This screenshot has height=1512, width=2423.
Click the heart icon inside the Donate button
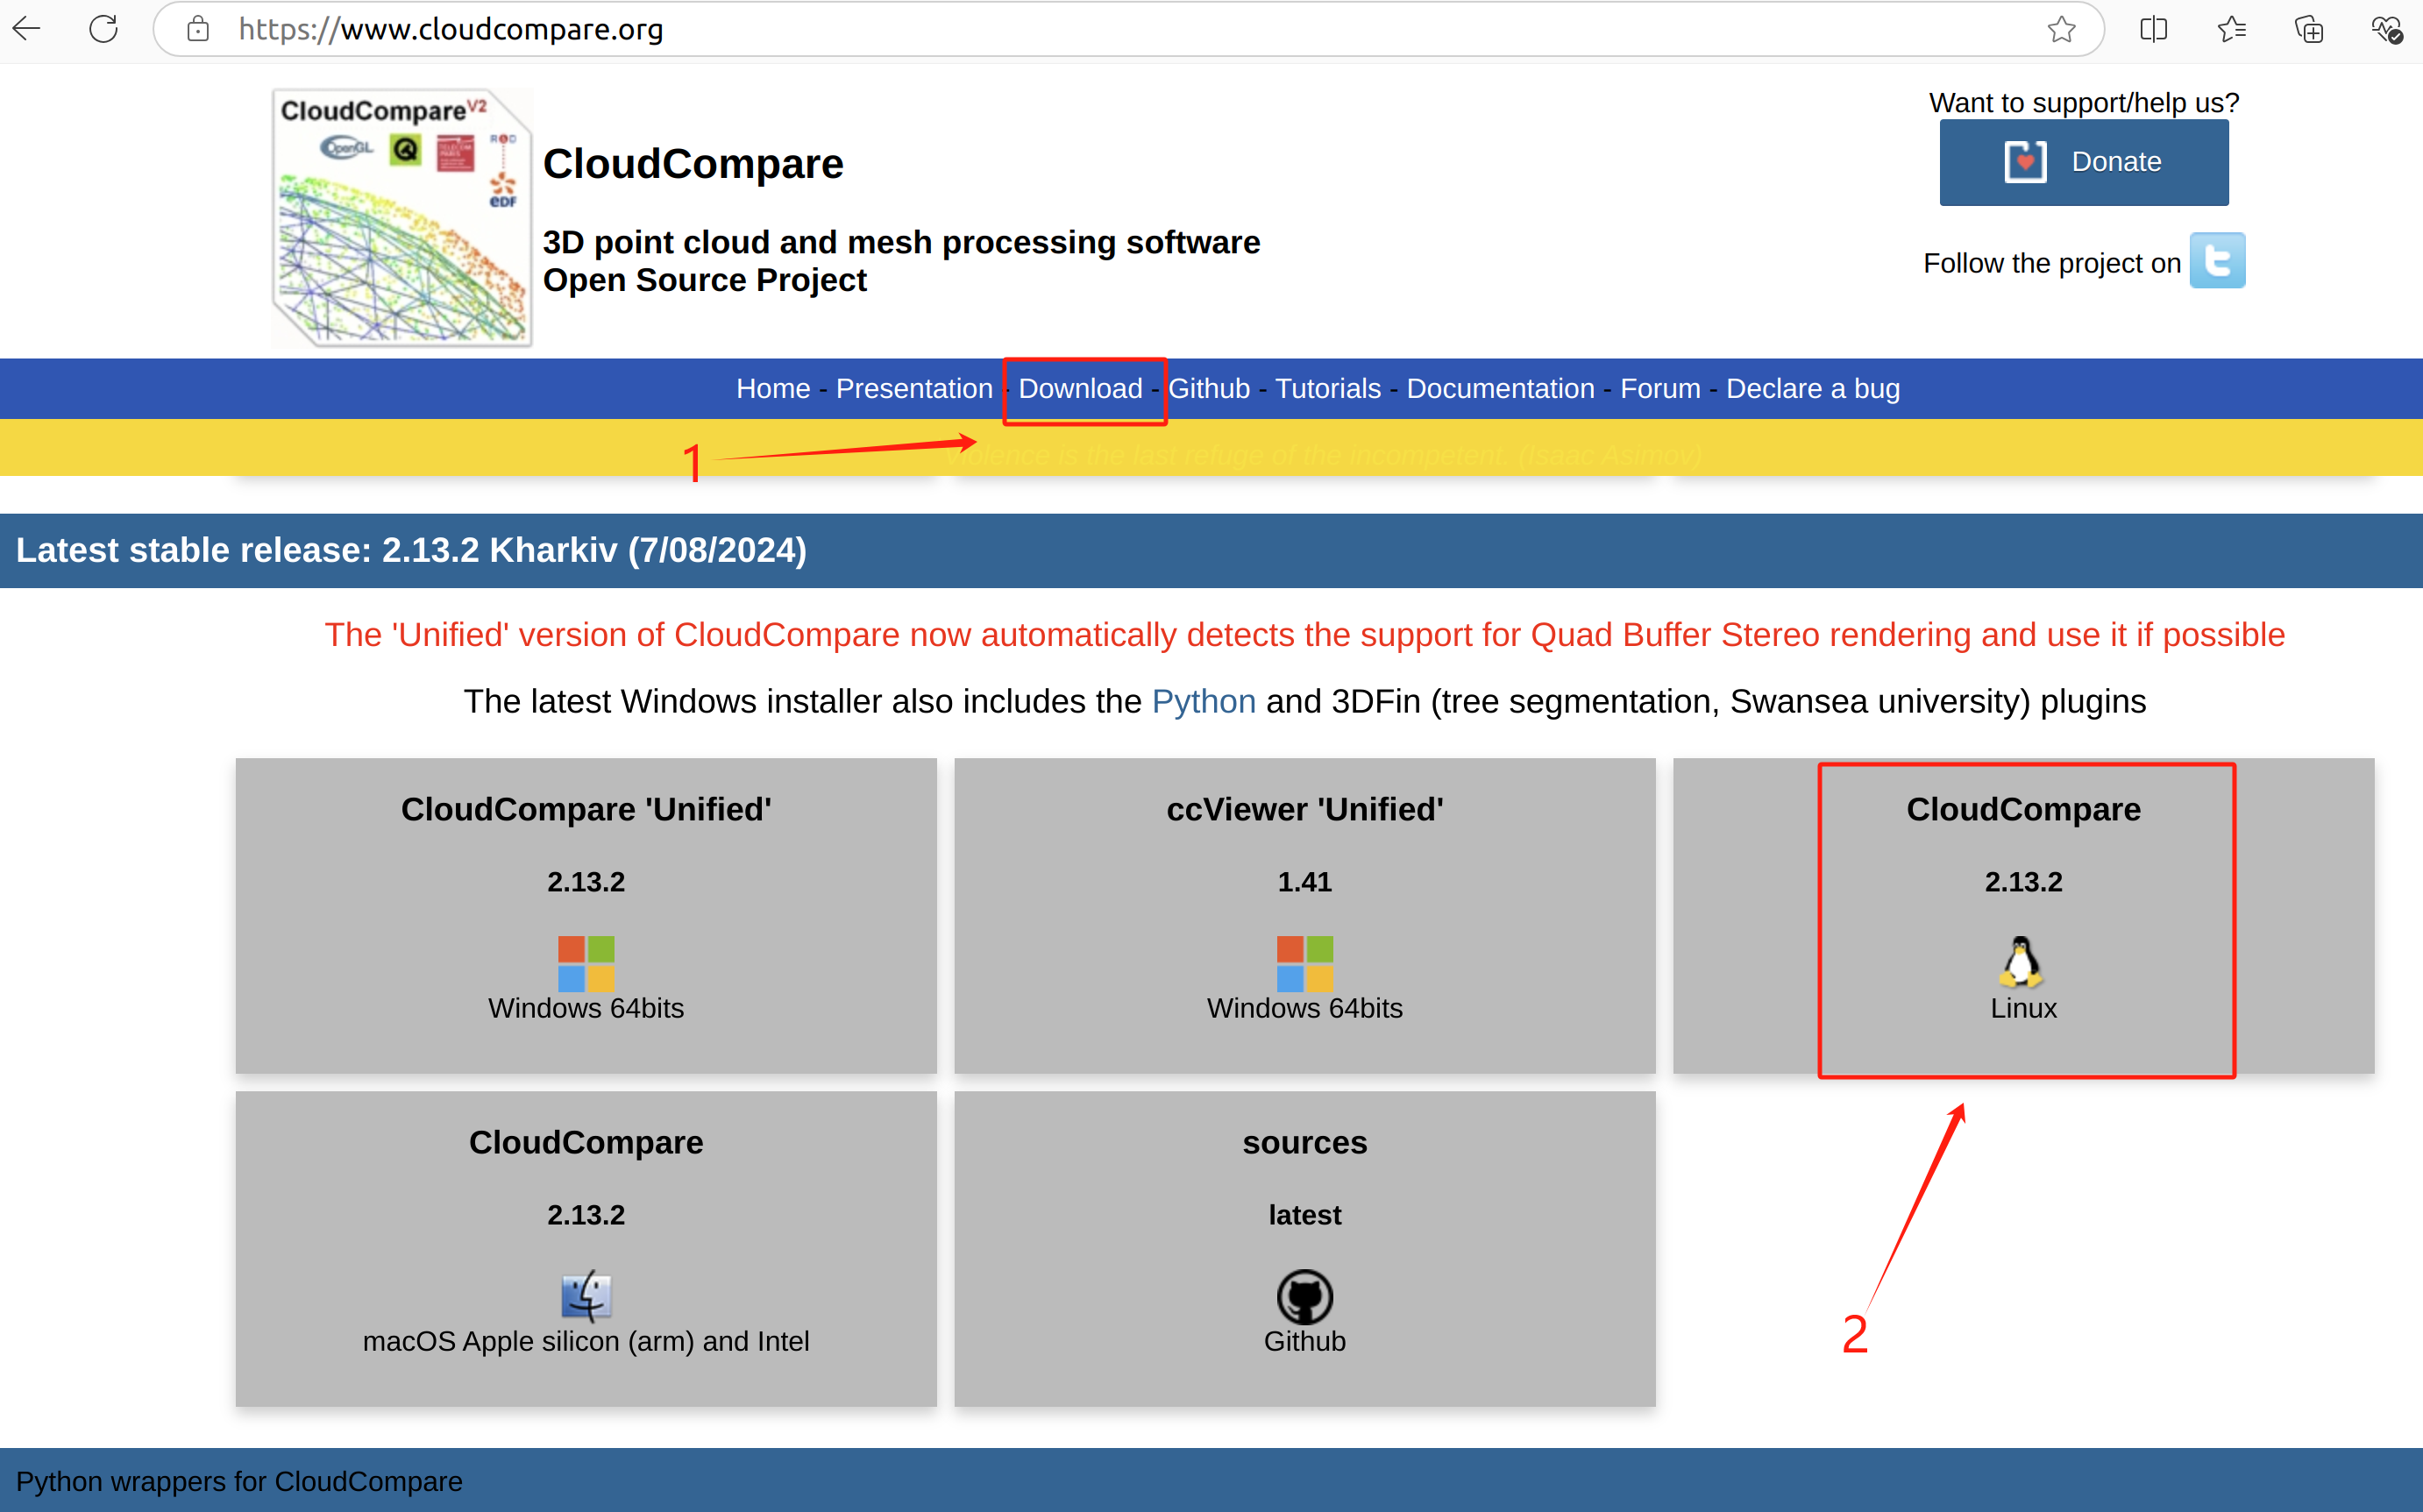(x=2026, y=162)
